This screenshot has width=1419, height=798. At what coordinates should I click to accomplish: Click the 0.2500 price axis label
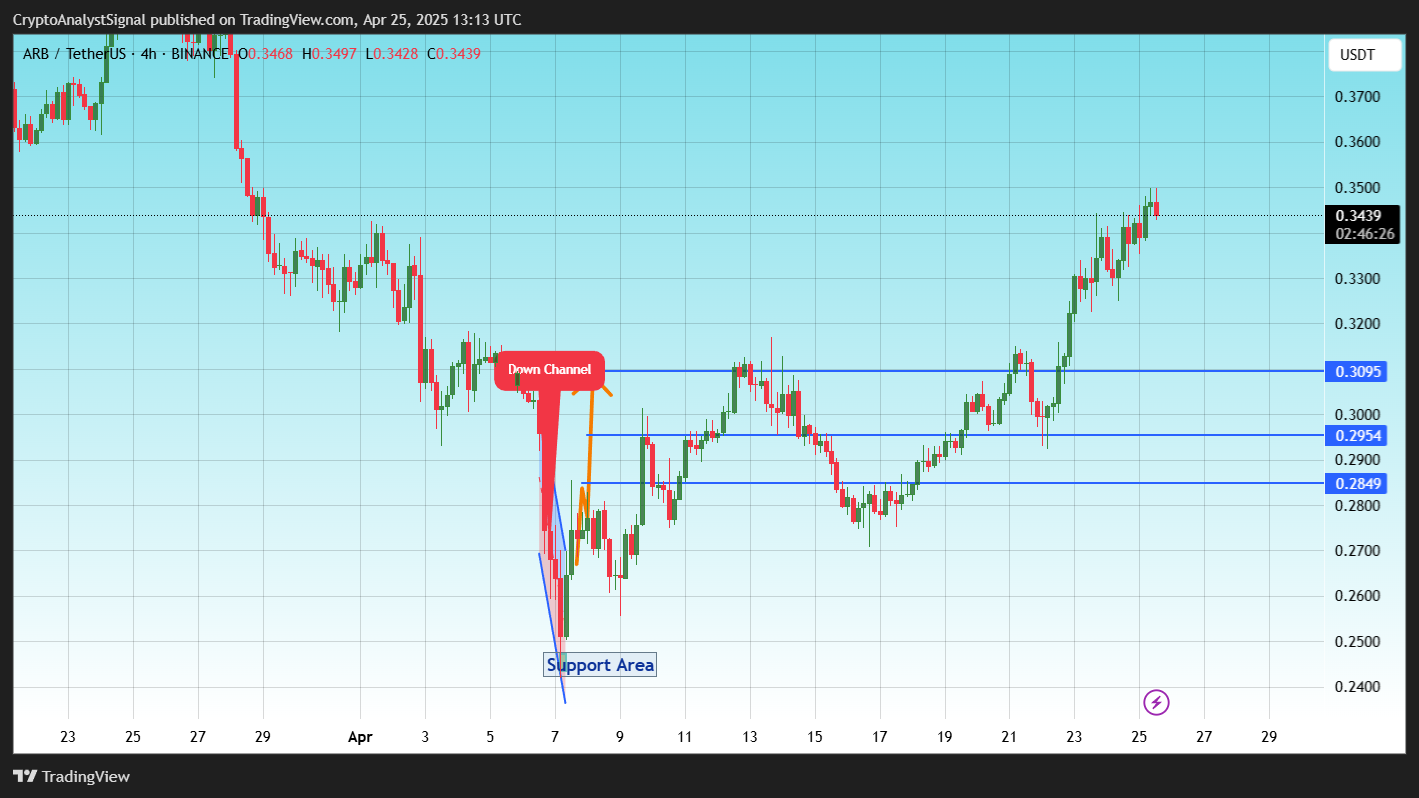[1357, 642]
